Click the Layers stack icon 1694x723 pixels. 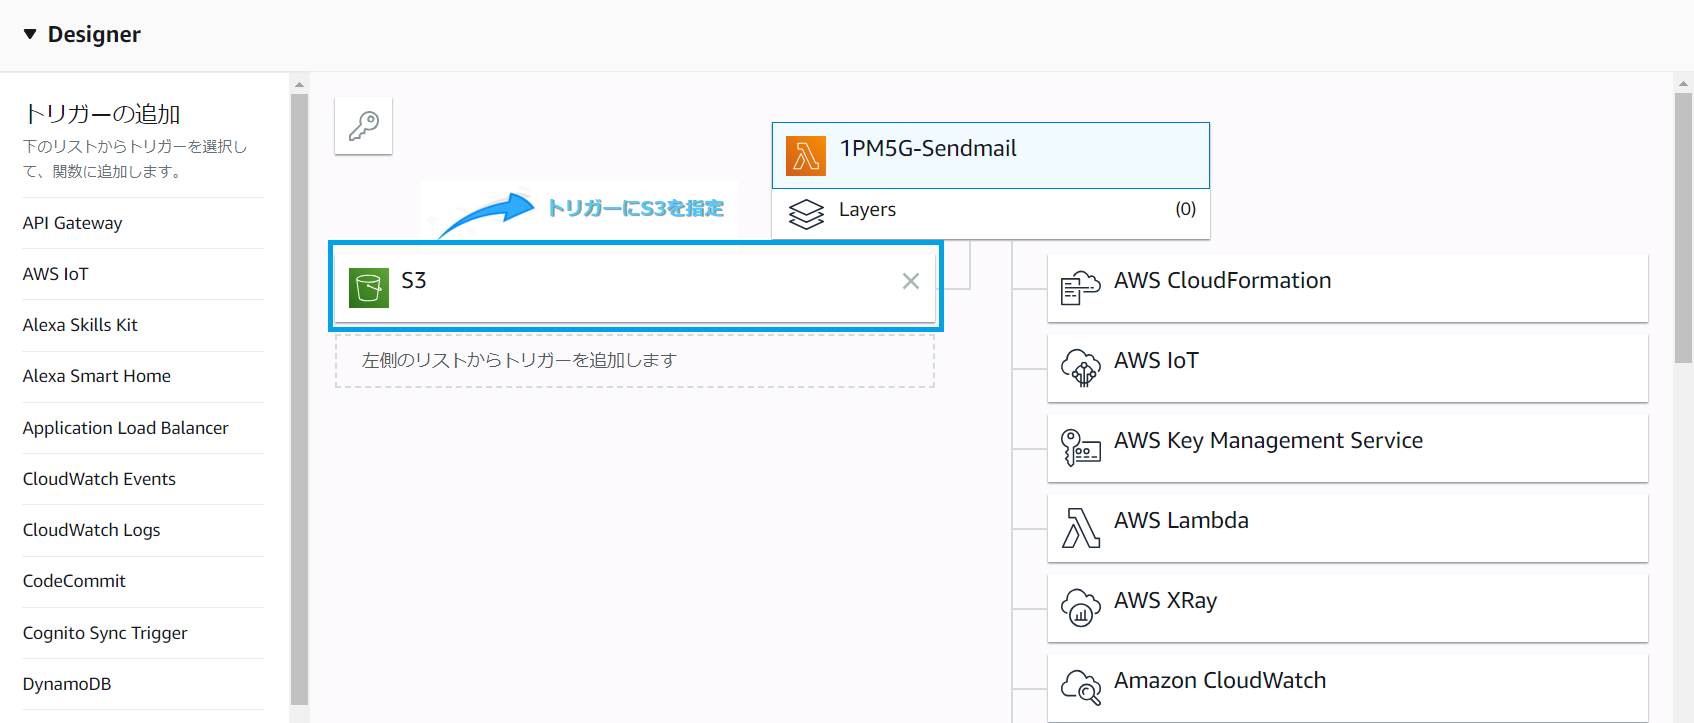point(806,214)
